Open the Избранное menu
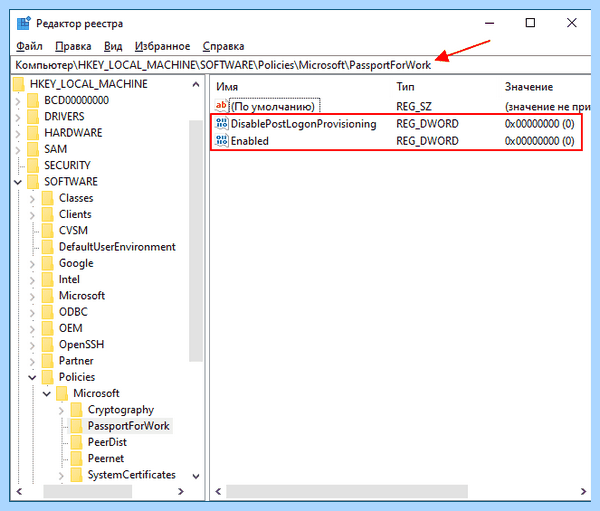This screenshot has height=511, width=600. click(x=162, y=46)
